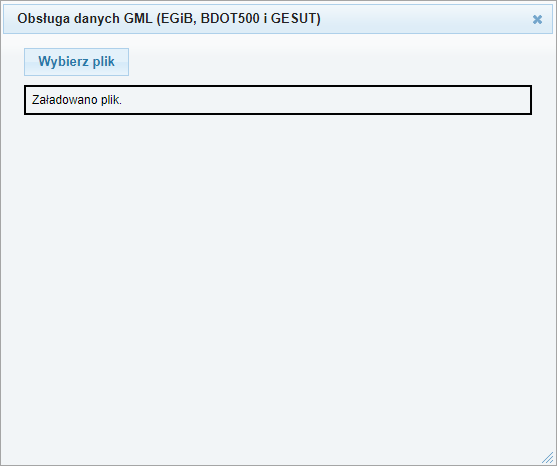Click the X icon in the header

click(537, 20)
